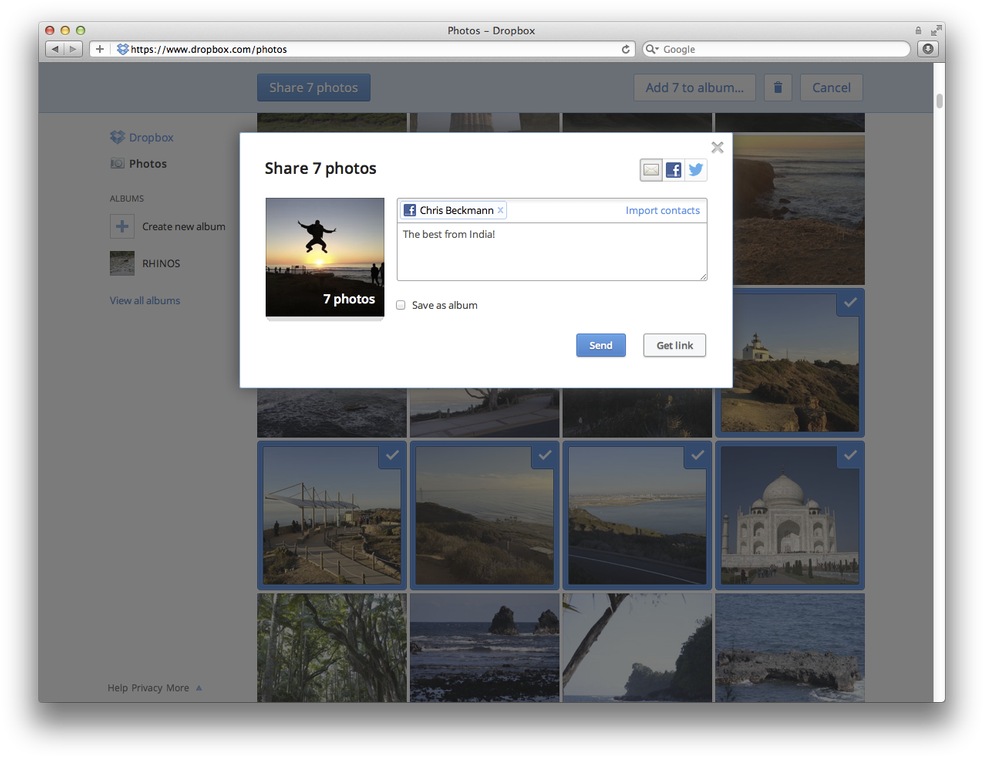Screen dimensions: 983x757
Task: Deselect the pier walkway photo checkmark
Action: [392, 456]
